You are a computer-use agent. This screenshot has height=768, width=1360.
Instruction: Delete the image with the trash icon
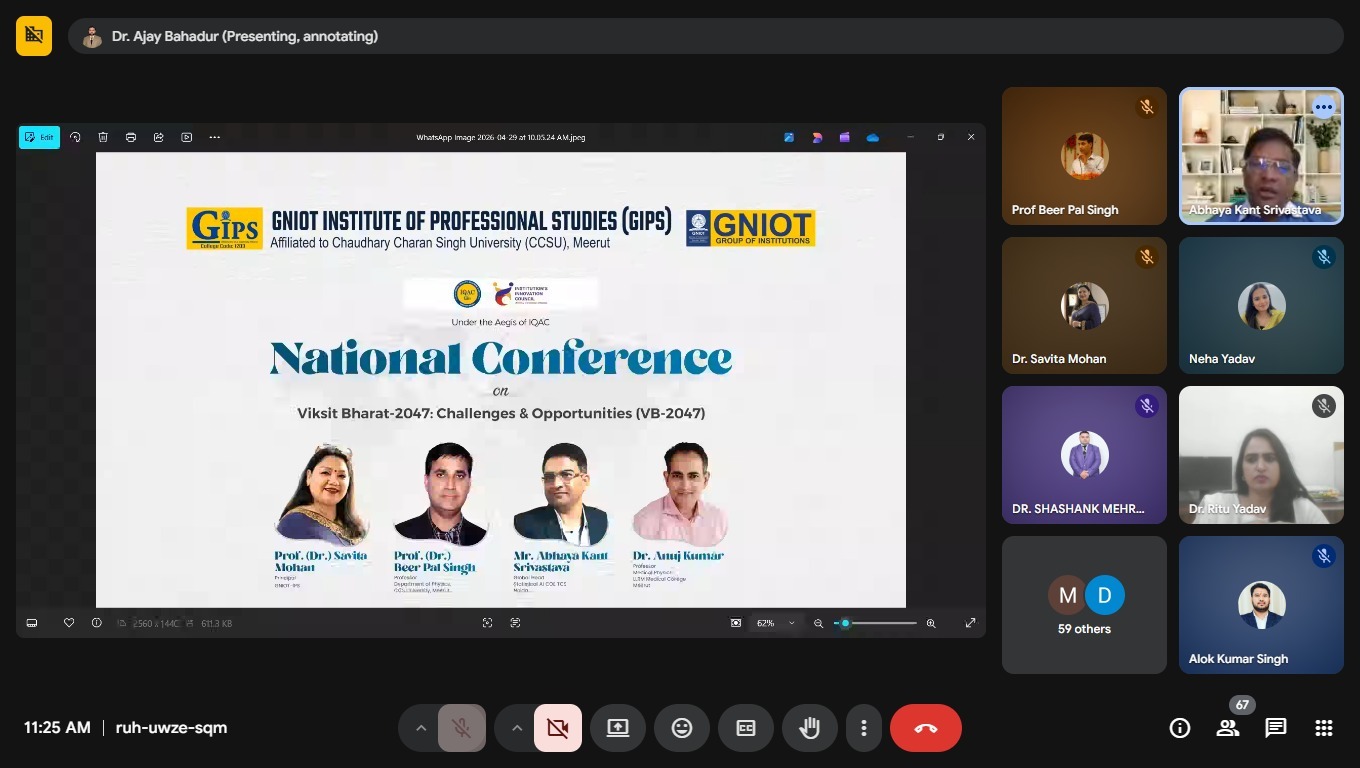103,137
